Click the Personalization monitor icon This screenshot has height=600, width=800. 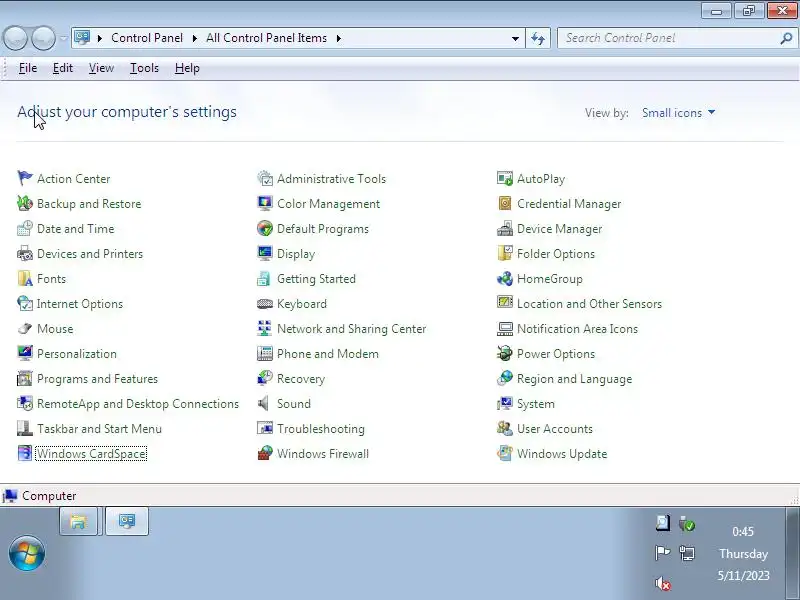click(24, 354)
